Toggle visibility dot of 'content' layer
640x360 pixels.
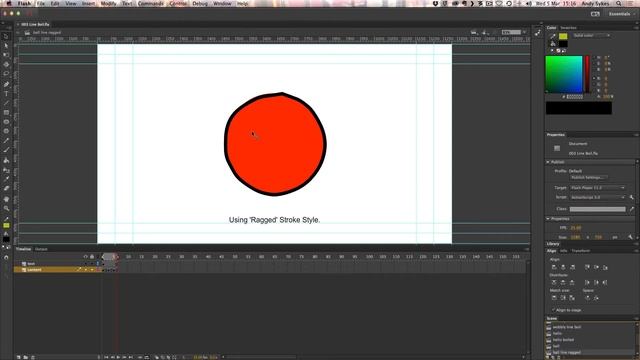coord(86,269)
